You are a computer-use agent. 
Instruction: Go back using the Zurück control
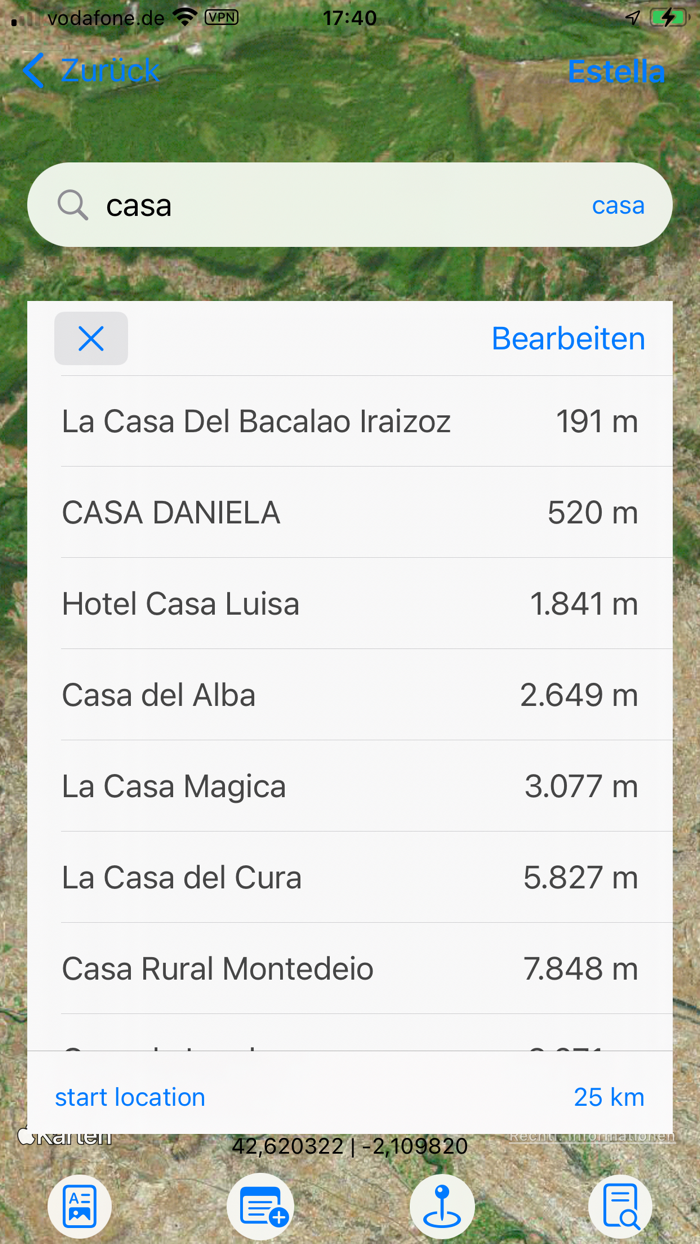[x=88, y=71]
